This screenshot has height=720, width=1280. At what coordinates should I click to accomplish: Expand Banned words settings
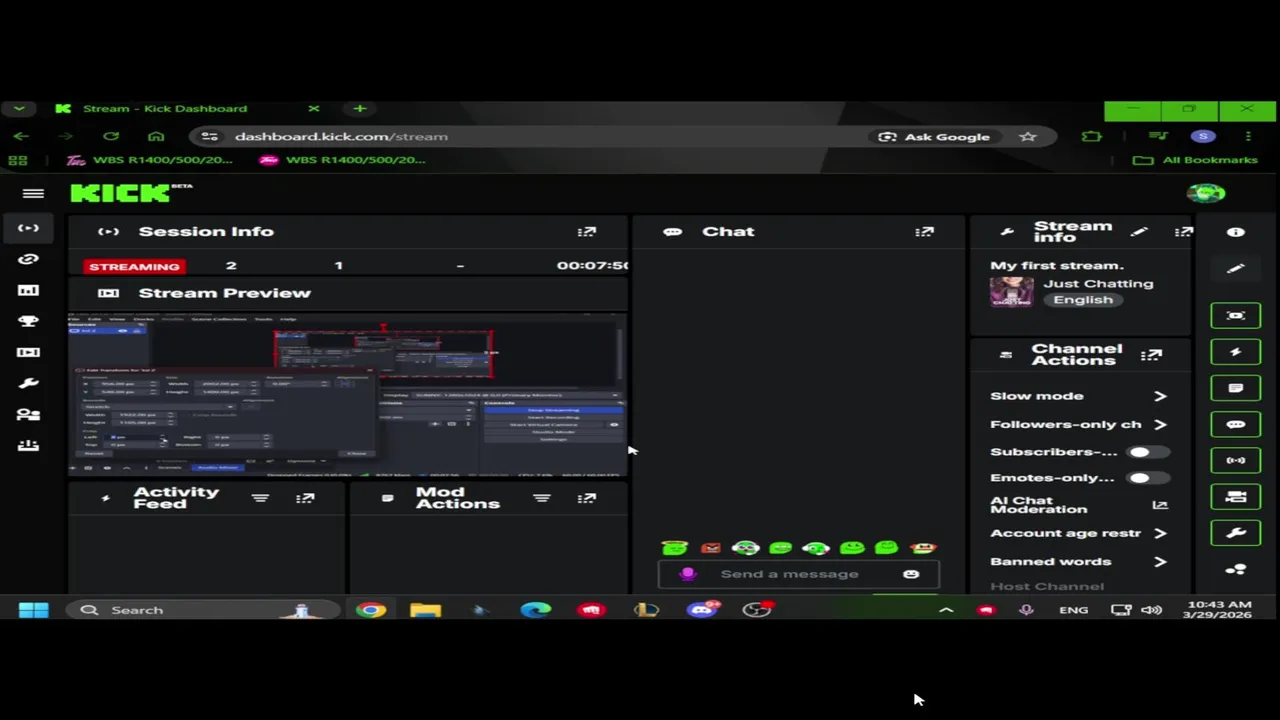click(x=1160, y=561)
